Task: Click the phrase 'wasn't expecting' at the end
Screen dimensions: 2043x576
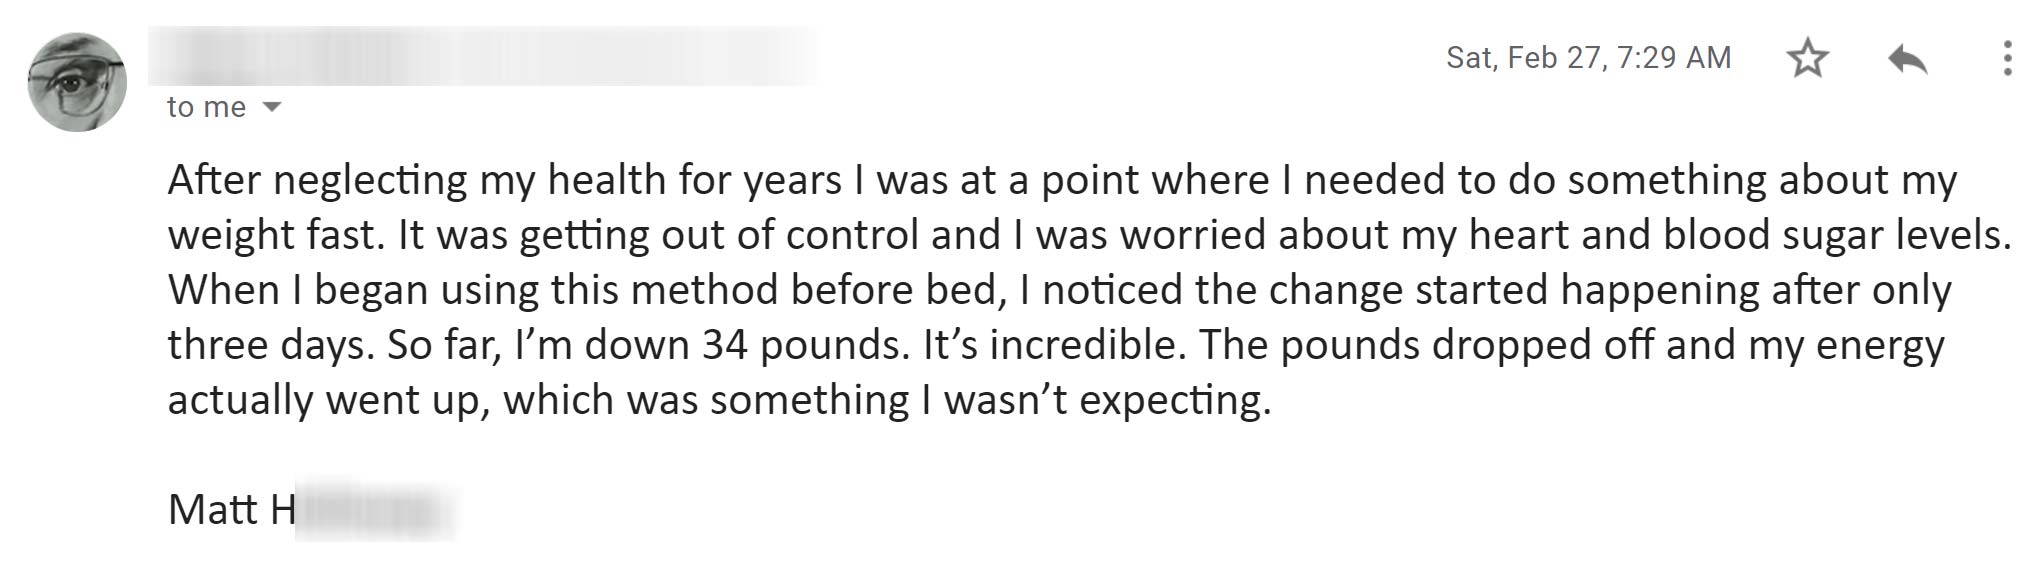Action: point(1102,401)
